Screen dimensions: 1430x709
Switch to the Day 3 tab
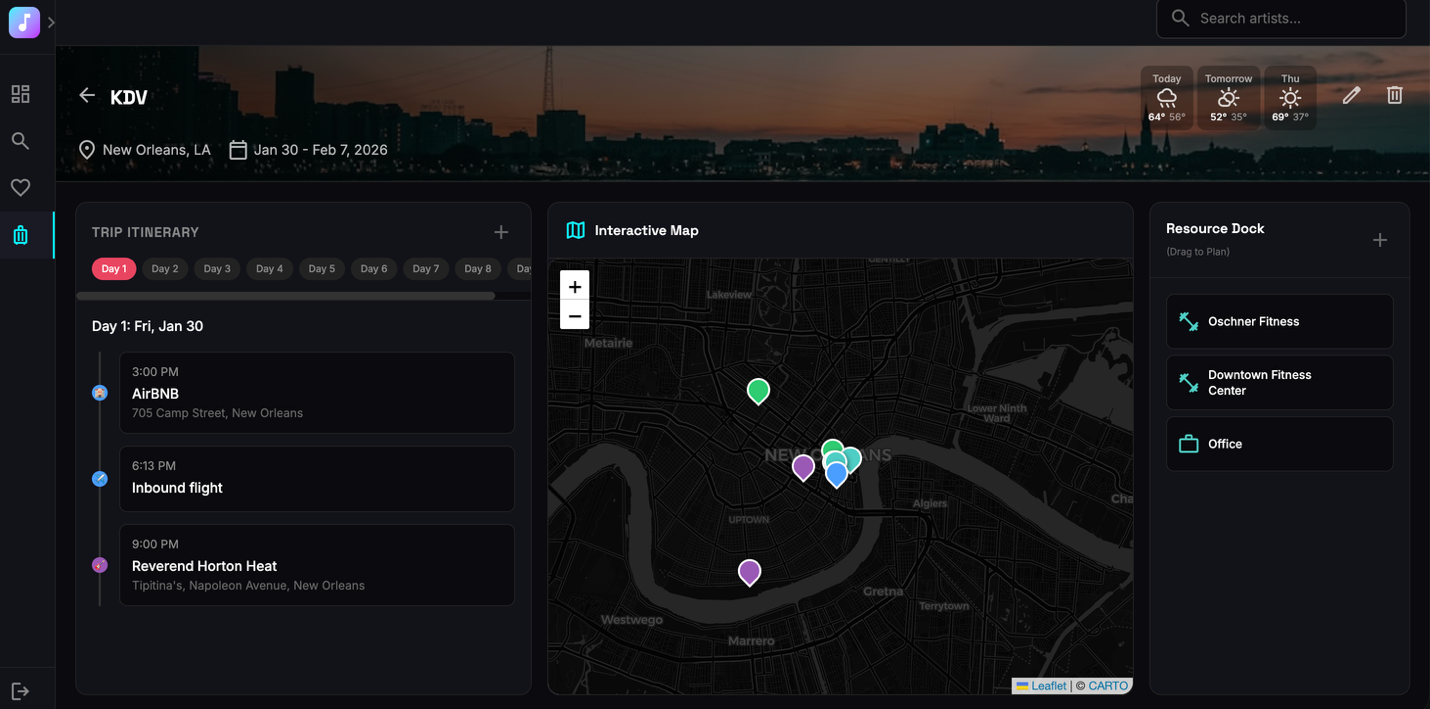(x=216, y=268)
